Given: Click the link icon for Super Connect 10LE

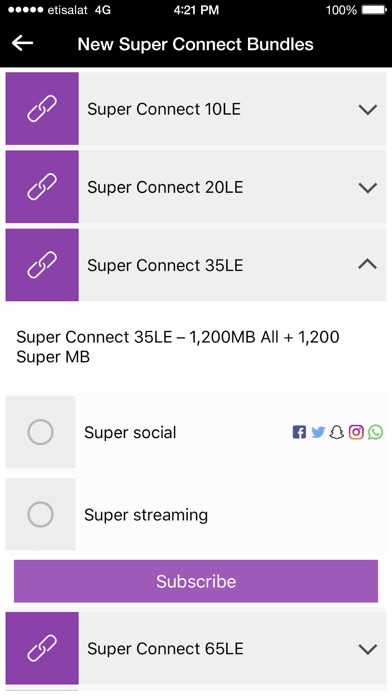Looking at the screenshot, I should pyautogui.click(x=42, y=109).
